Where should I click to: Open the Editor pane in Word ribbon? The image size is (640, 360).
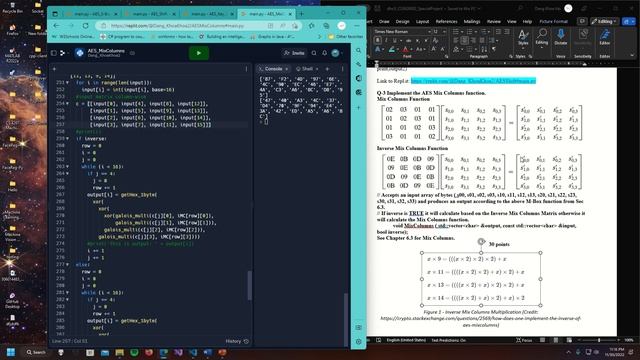tap(604, 37)
